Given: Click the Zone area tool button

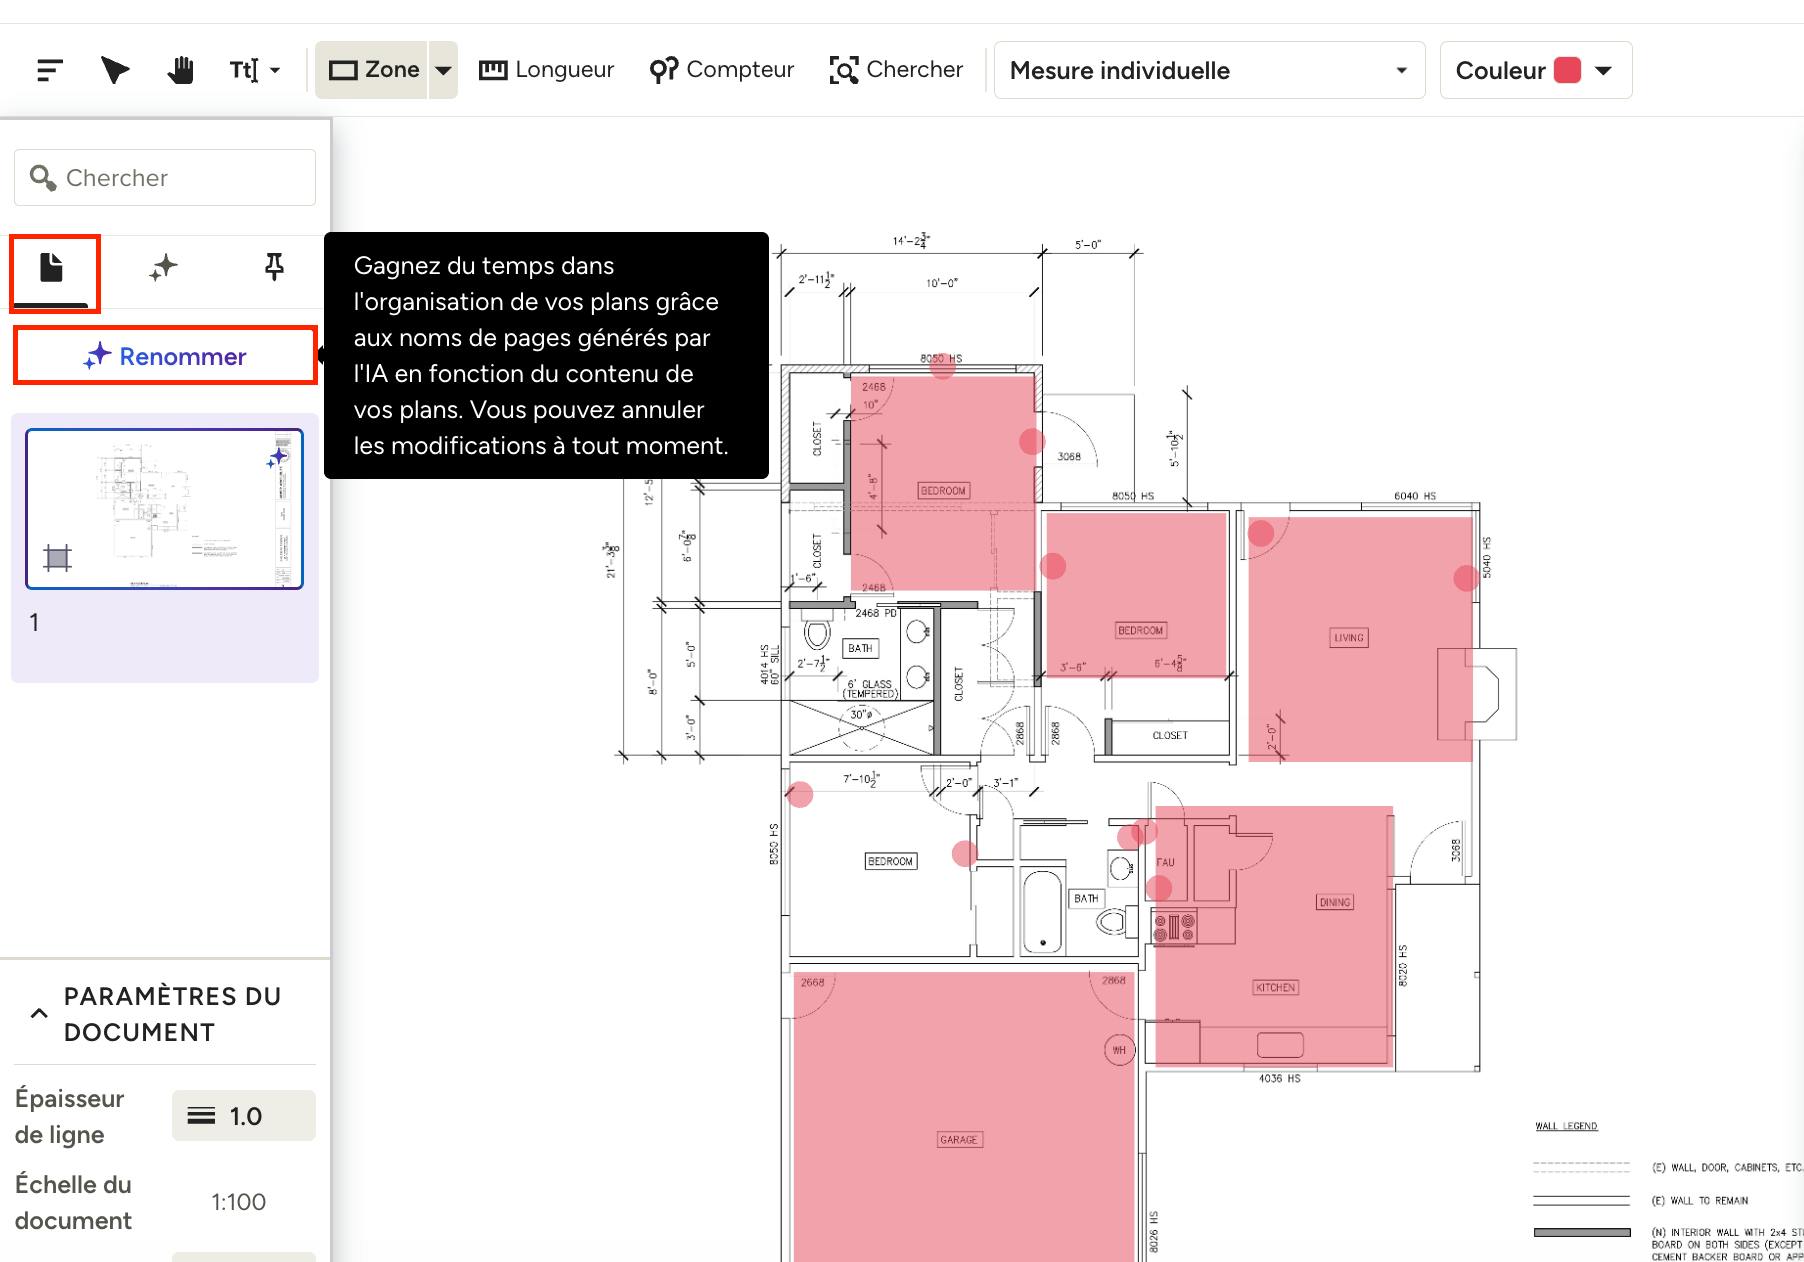Looking at the screenshot, I should point(372,70).
